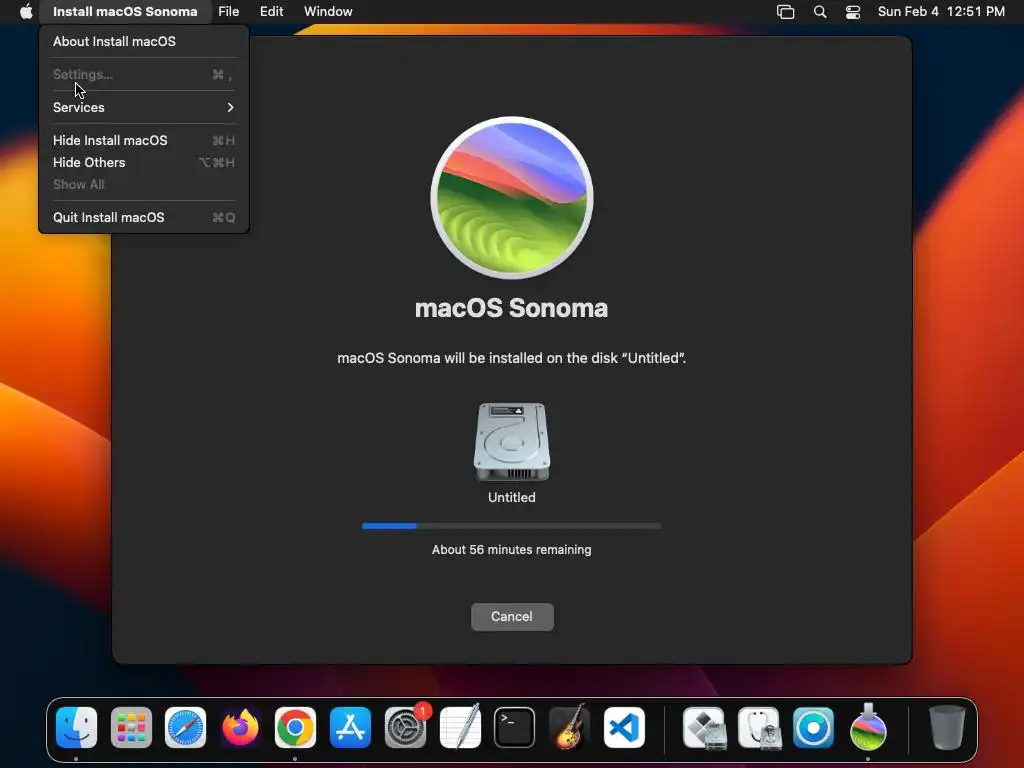The height and width of the screenshot is (768, 1024).
Task: Open Control Center in the menu bar
Action: pos(852,12)
